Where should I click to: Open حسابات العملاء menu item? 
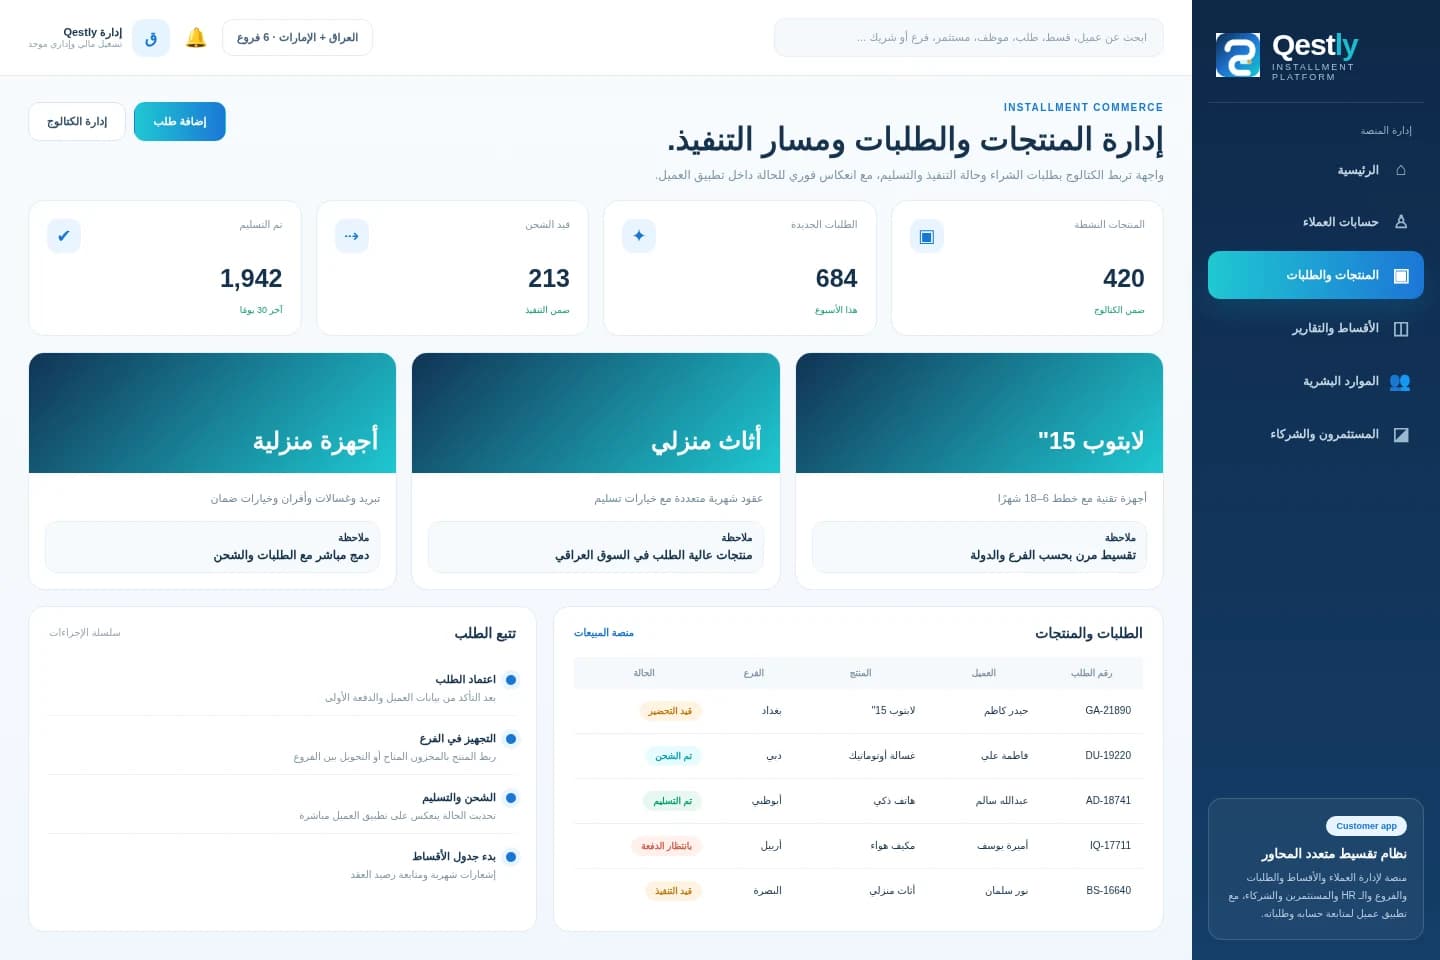(1316, 222)
